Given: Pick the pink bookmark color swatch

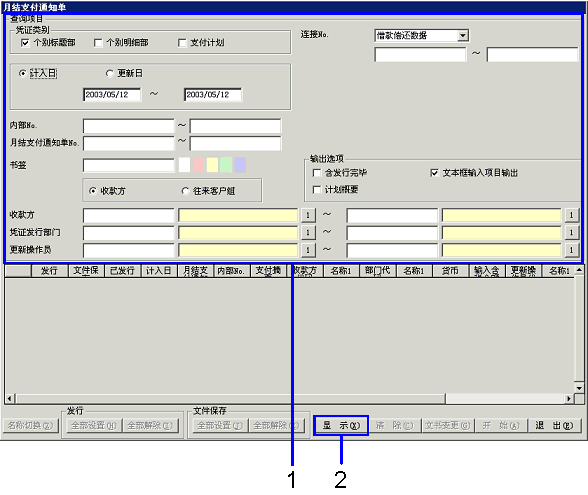Looking at the screenshot, I should pyautogui.click(x=198, y=165).
